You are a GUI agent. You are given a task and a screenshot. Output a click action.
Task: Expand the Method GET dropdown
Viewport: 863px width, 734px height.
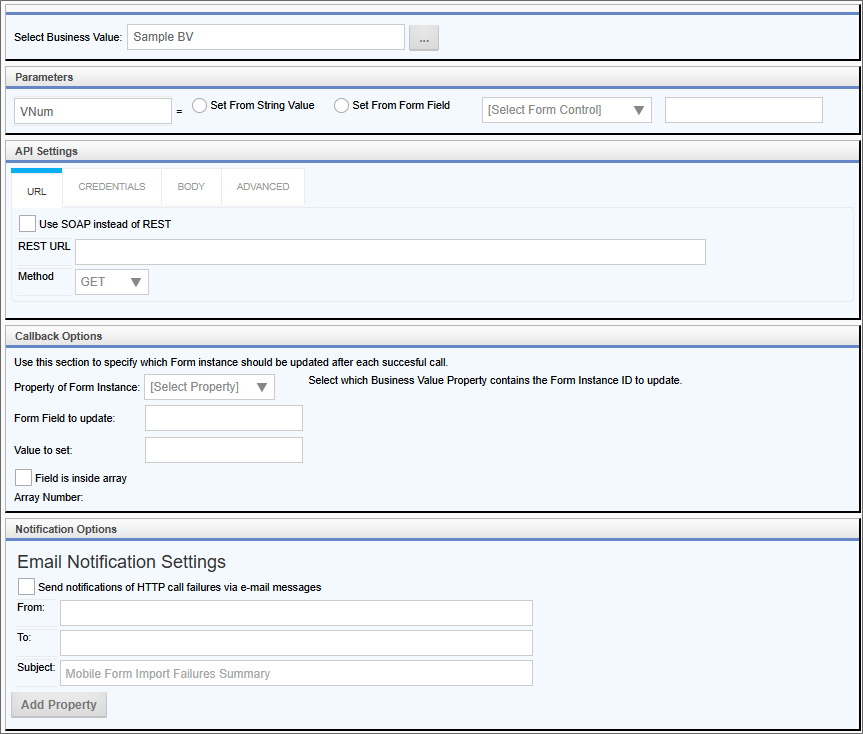(112, 282)
